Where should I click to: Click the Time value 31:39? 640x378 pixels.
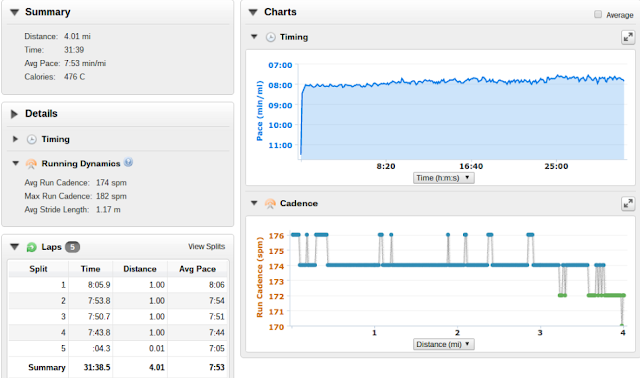(x=74, y=50)
